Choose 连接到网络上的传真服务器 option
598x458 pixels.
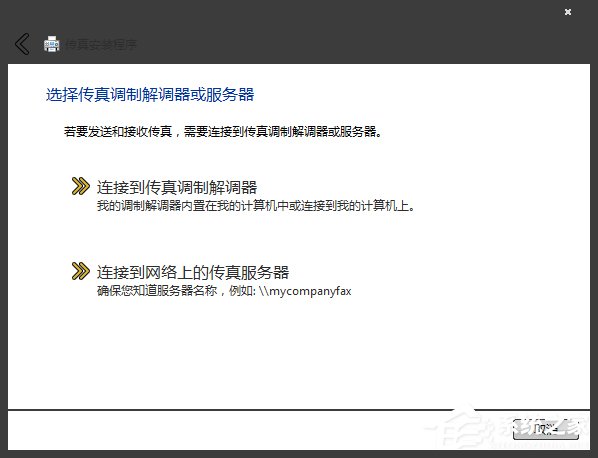click(x=193, y=272)
